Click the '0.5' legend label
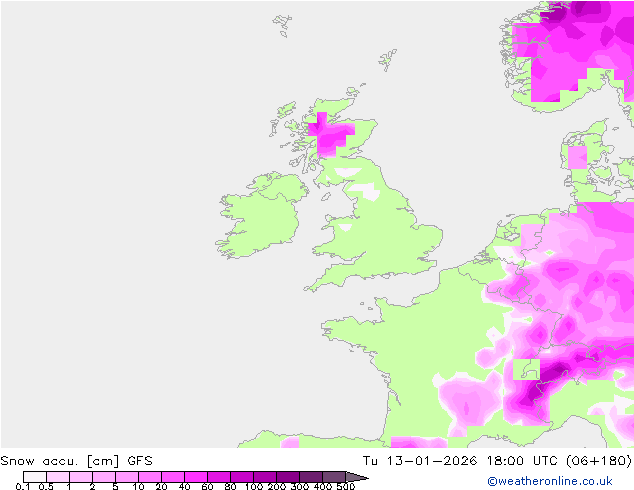 coord(46,486)
